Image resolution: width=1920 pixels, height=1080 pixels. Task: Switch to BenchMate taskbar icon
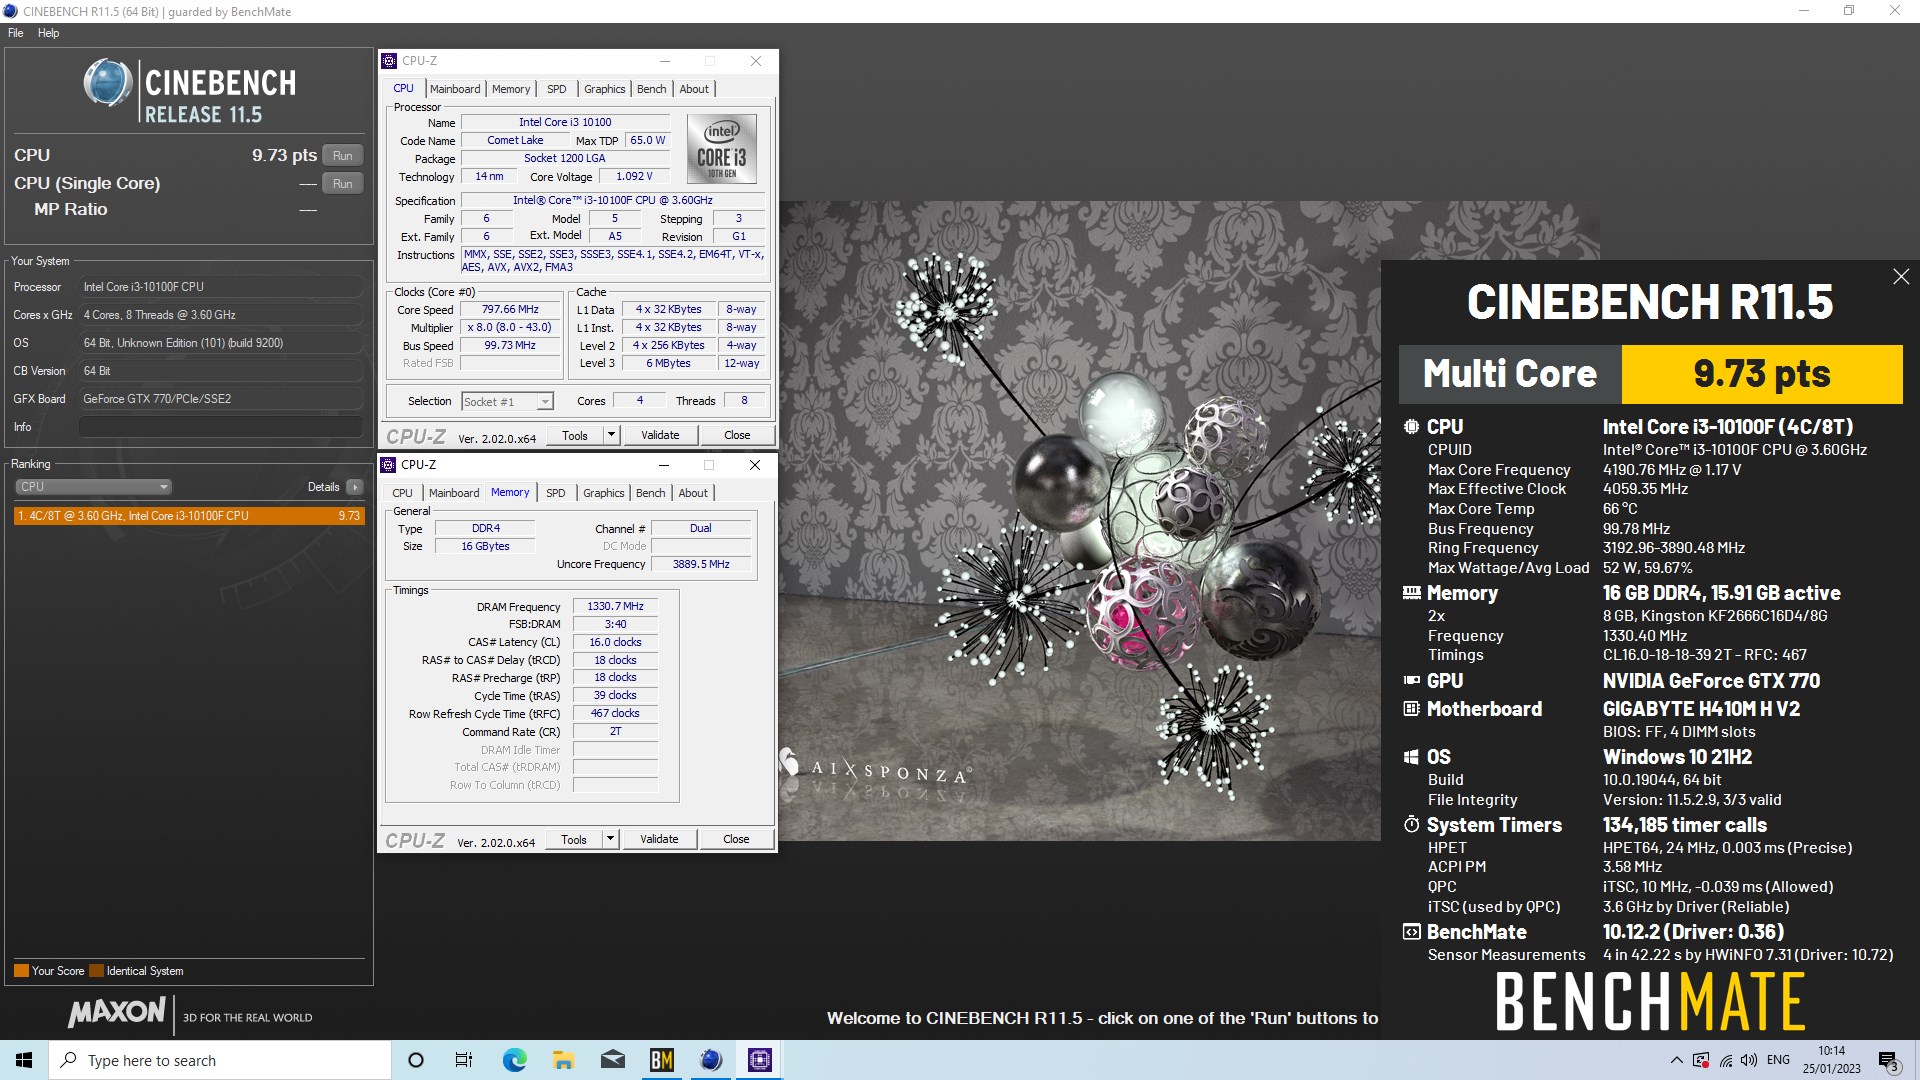coord(661,1060)
